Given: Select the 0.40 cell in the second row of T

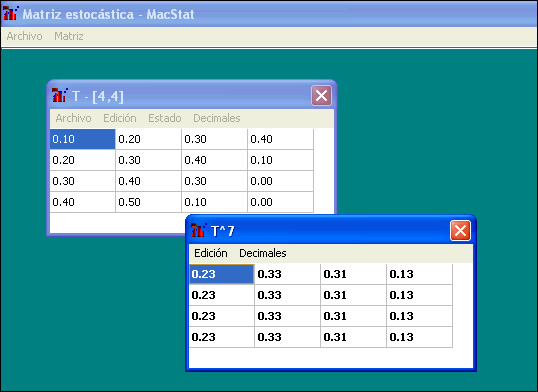Looking at the screenshot, I should [x=214, y=160].
